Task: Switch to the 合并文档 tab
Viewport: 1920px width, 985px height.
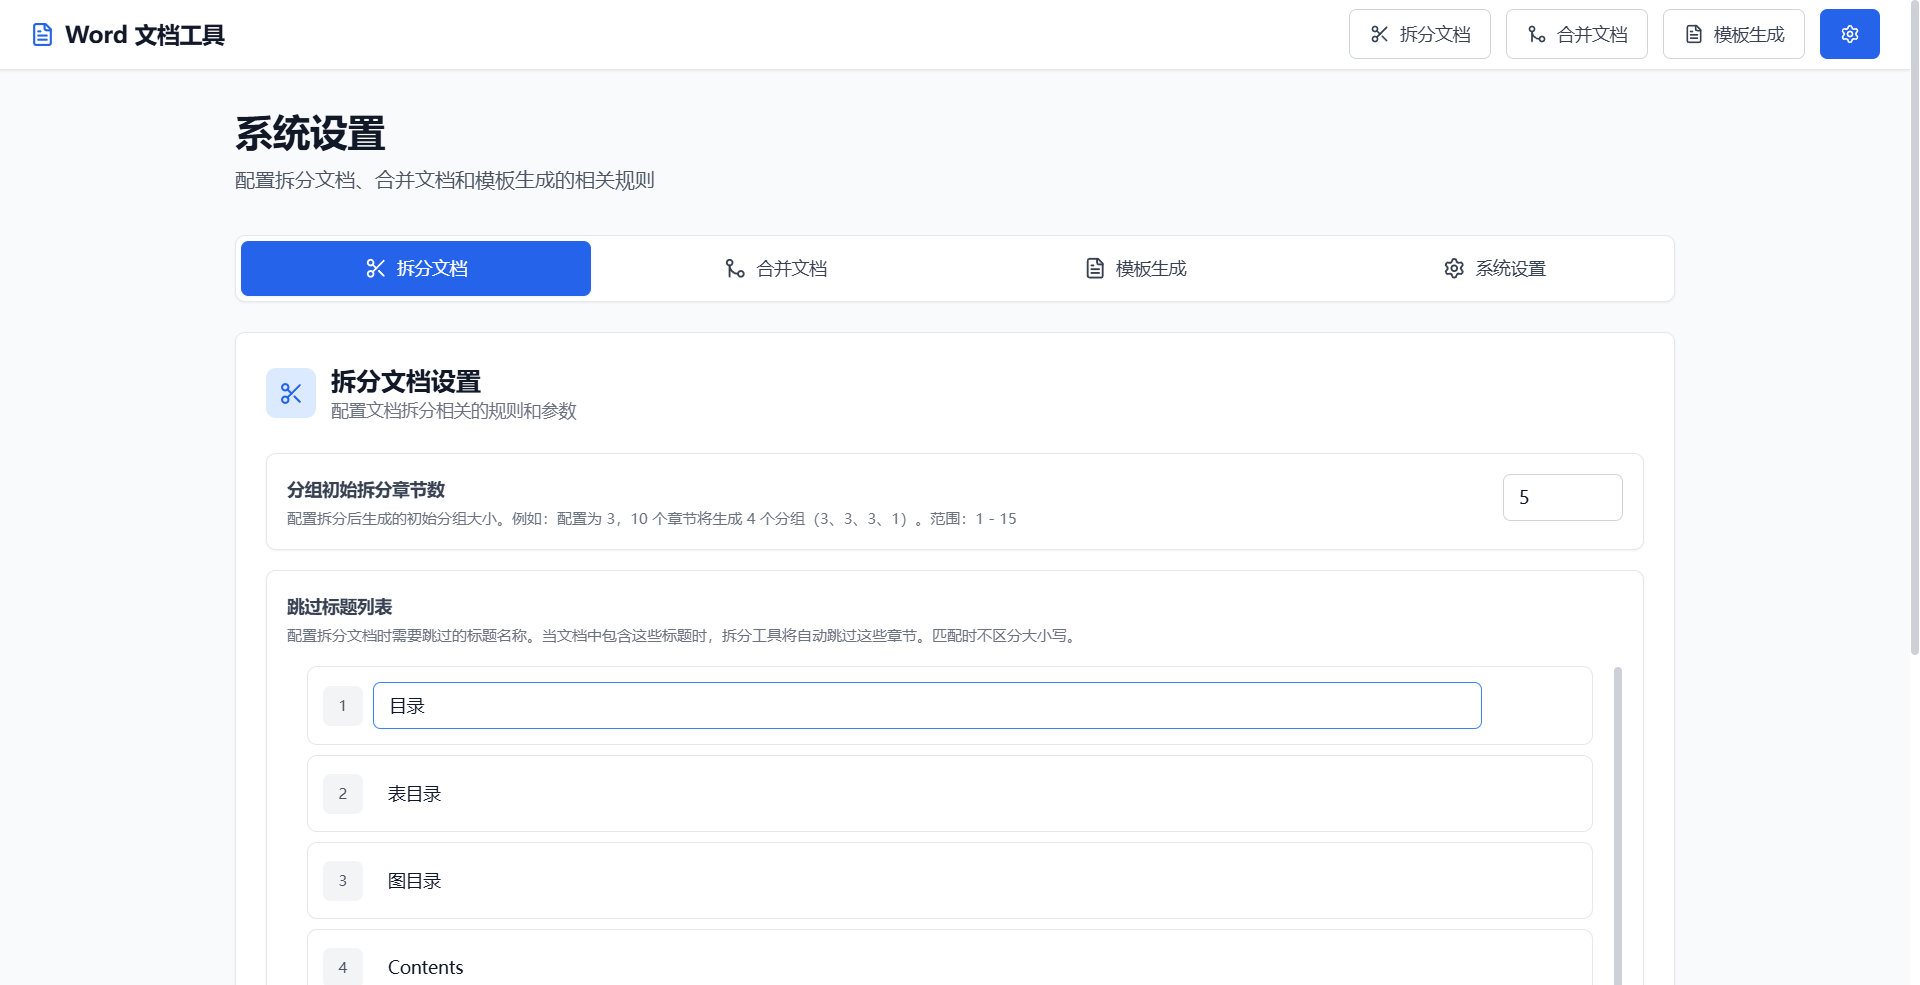Action: (775, 268)
